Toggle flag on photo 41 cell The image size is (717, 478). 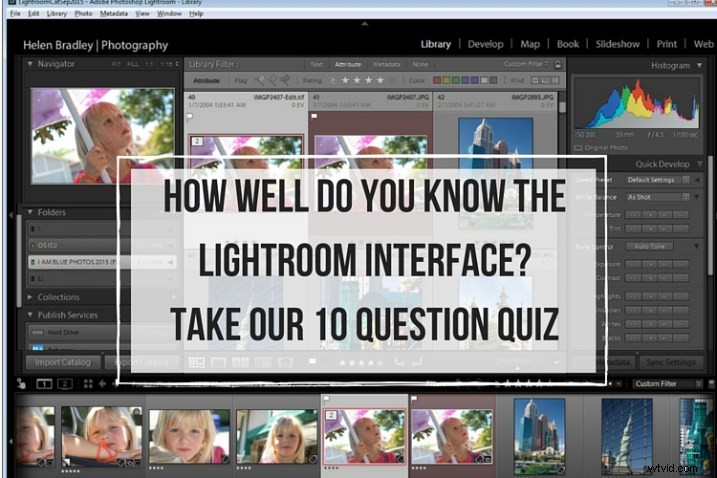314,117
